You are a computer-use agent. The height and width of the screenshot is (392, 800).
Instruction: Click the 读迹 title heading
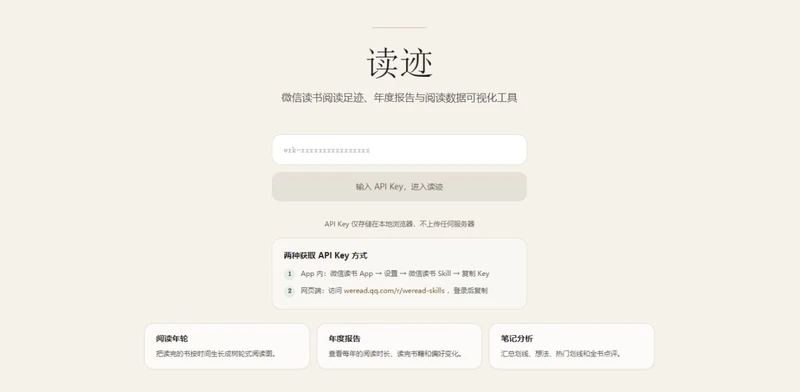point(399,63)
